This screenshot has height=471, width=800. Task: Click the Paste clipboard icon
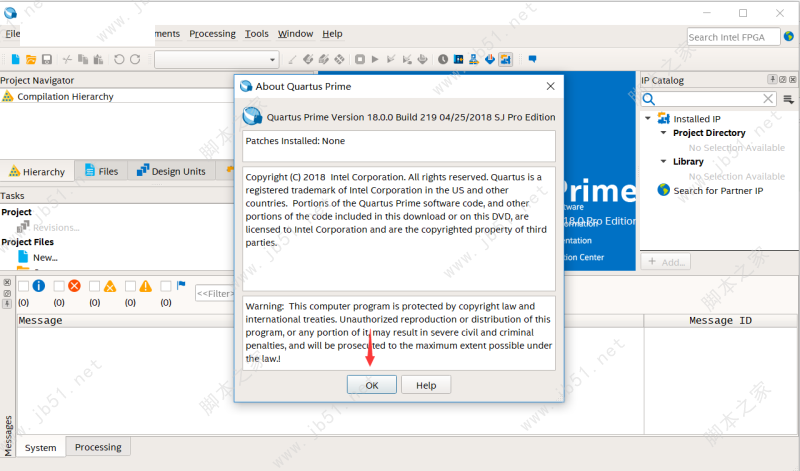pyautogui.click(x=98, y=60)
